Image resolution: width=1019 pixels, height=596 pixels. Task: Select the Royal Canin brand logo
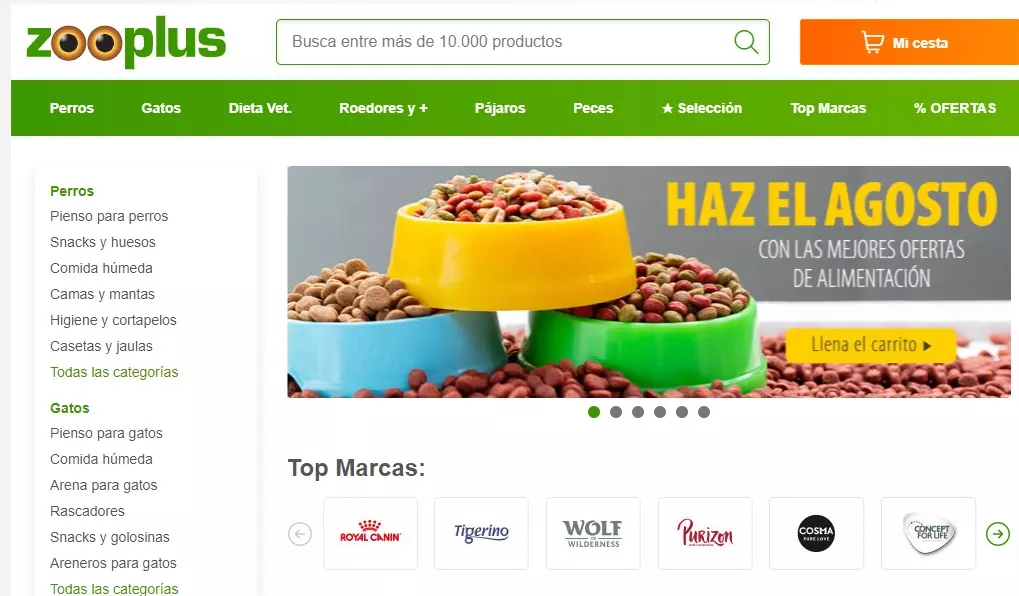[370, 533]
